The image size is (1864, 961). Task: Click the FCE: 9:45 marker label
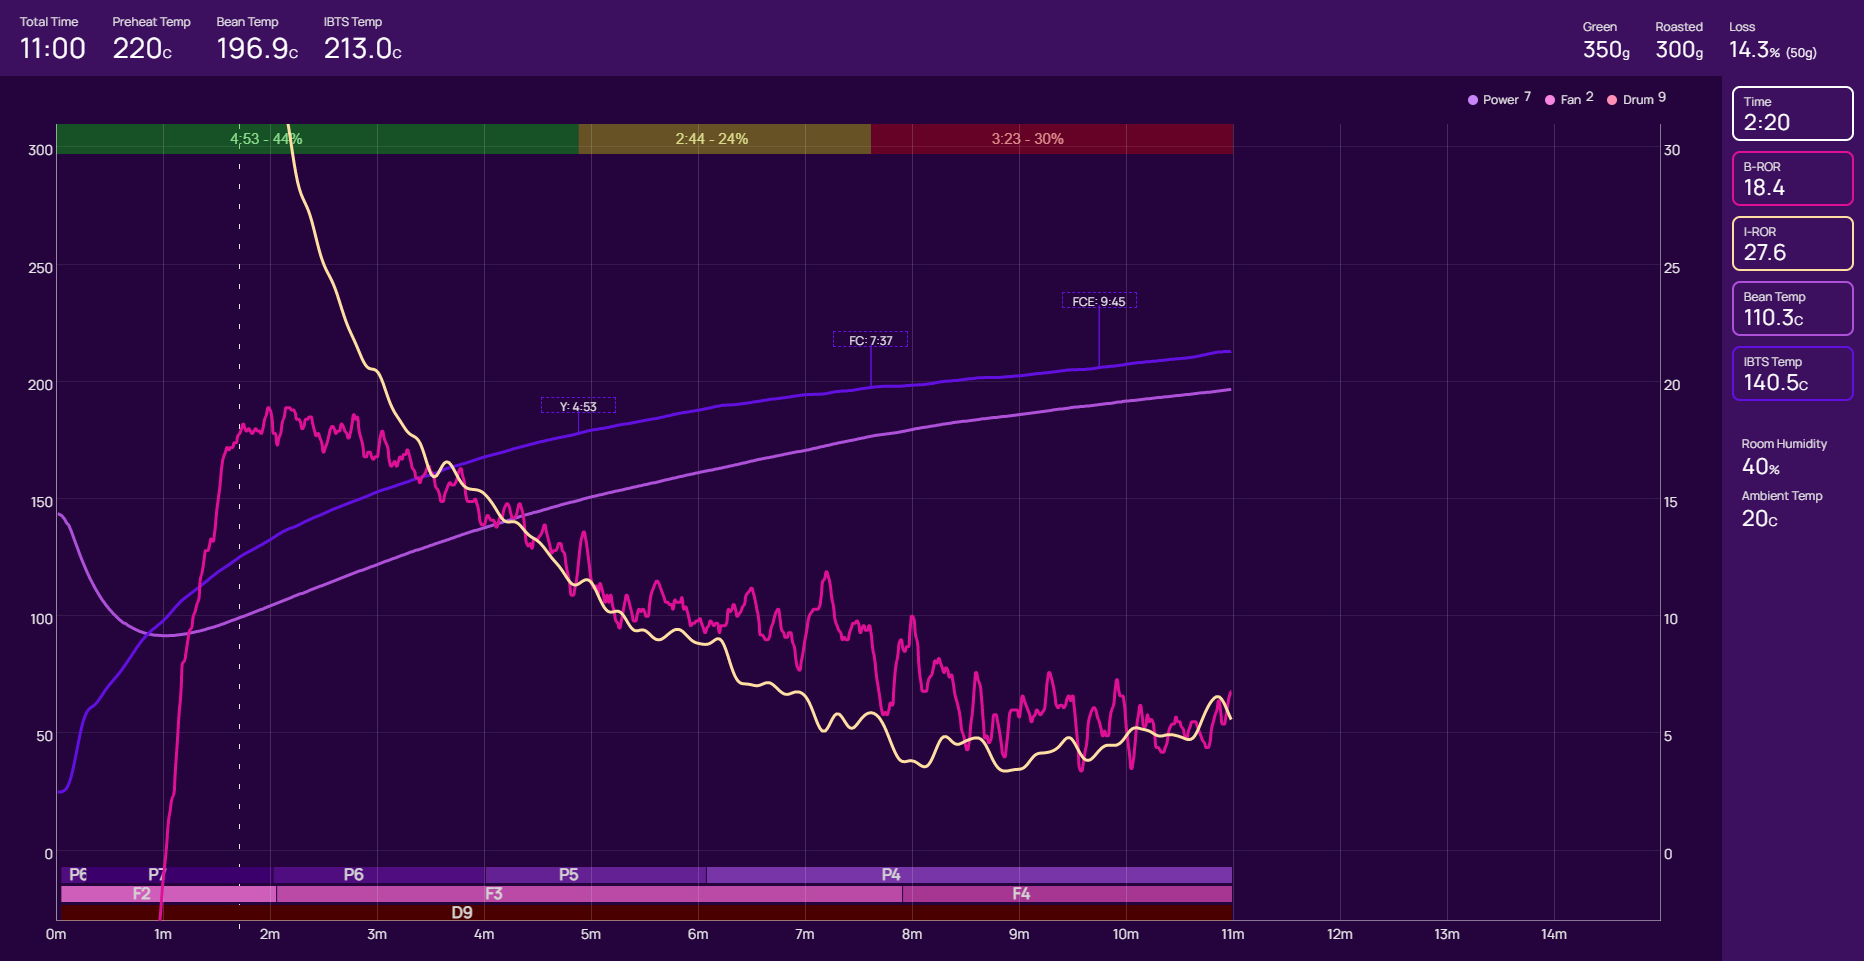[1098, 301]
